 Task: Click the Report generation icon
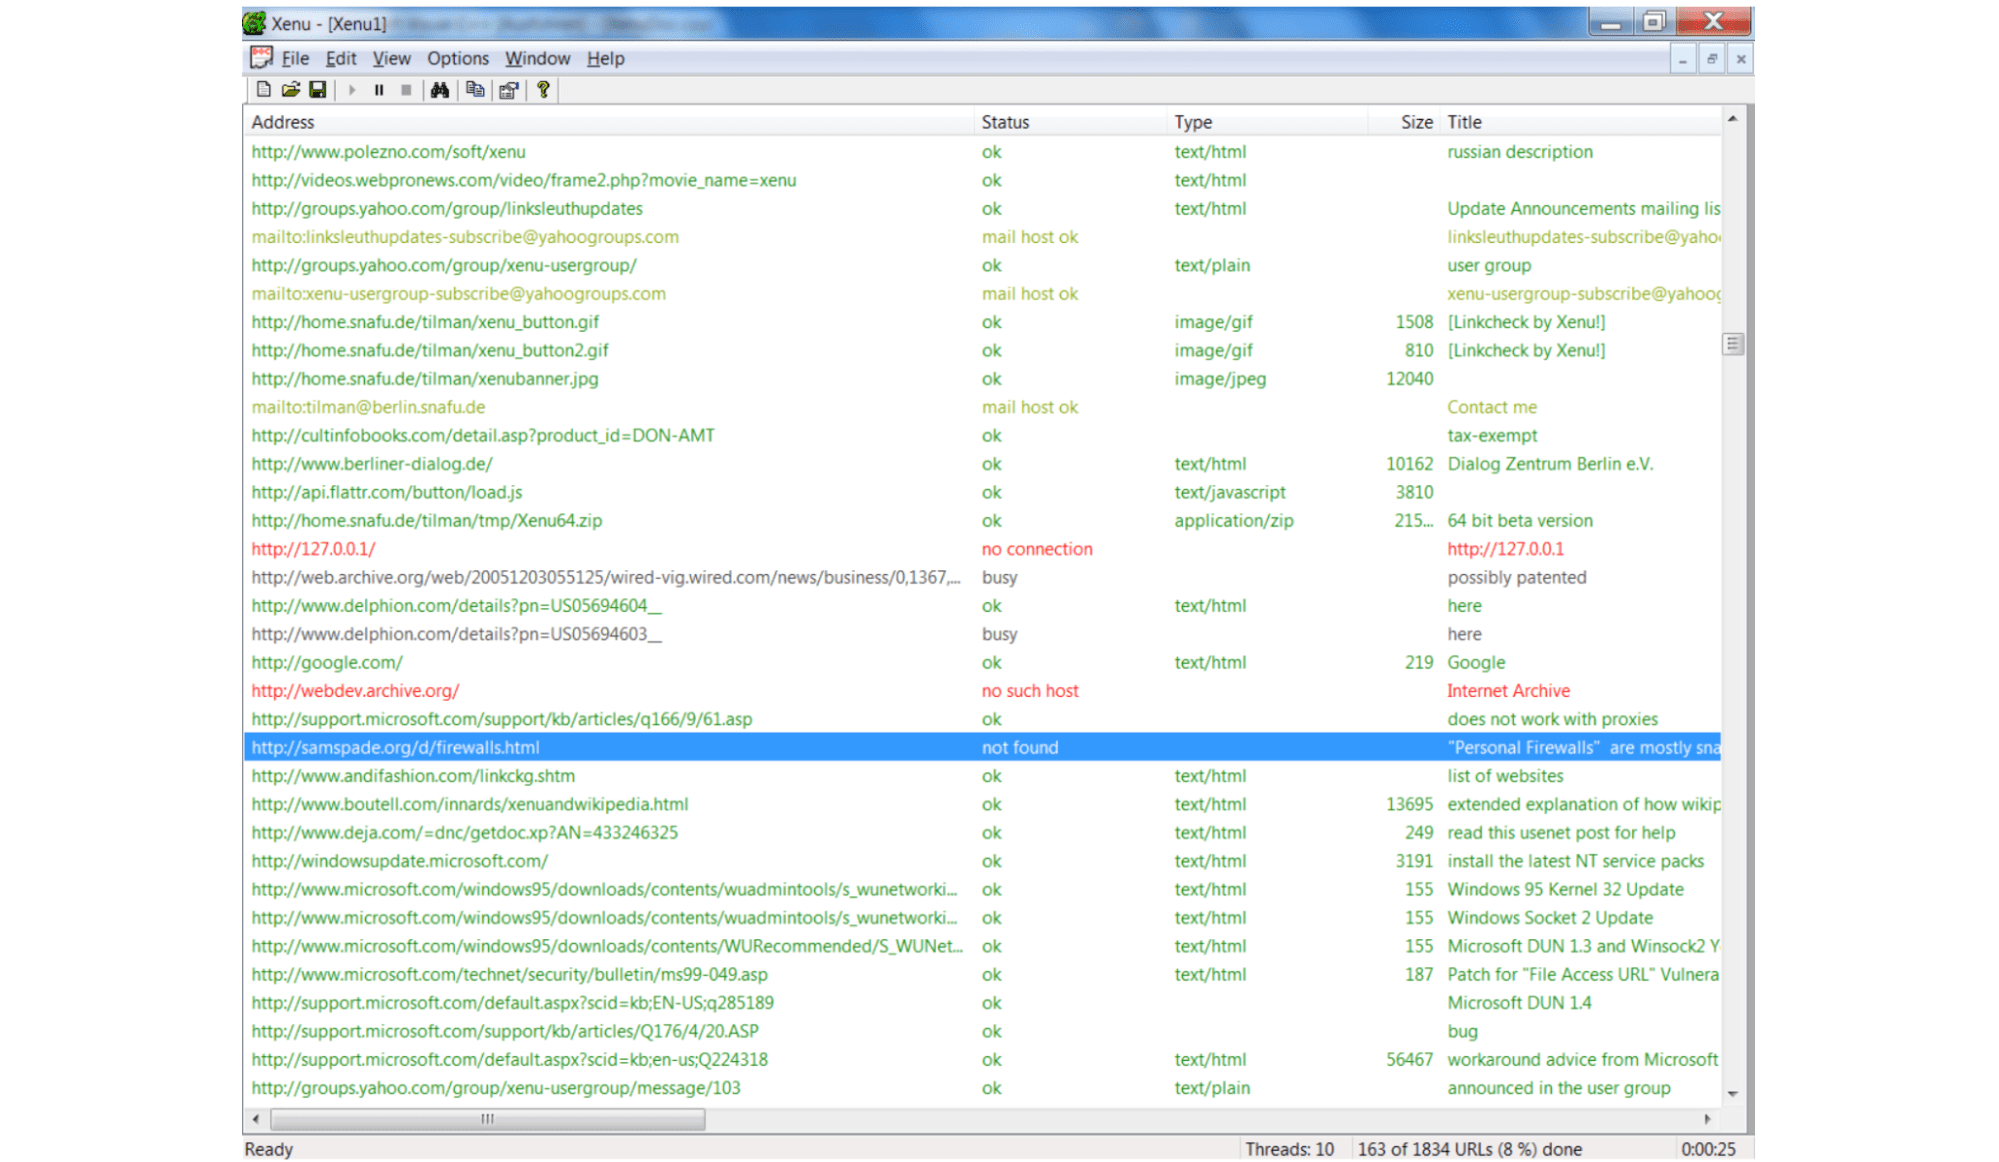click(x=512, y=90)
